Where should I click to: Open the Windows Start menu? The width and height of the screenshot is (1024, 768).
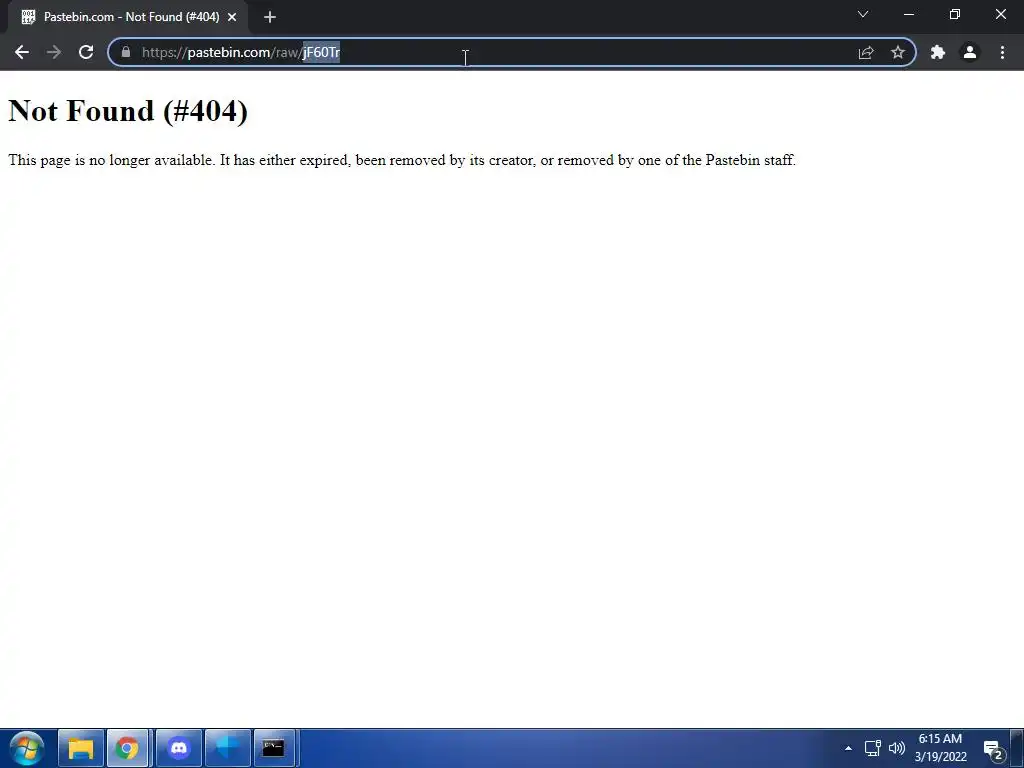(27, 748)
